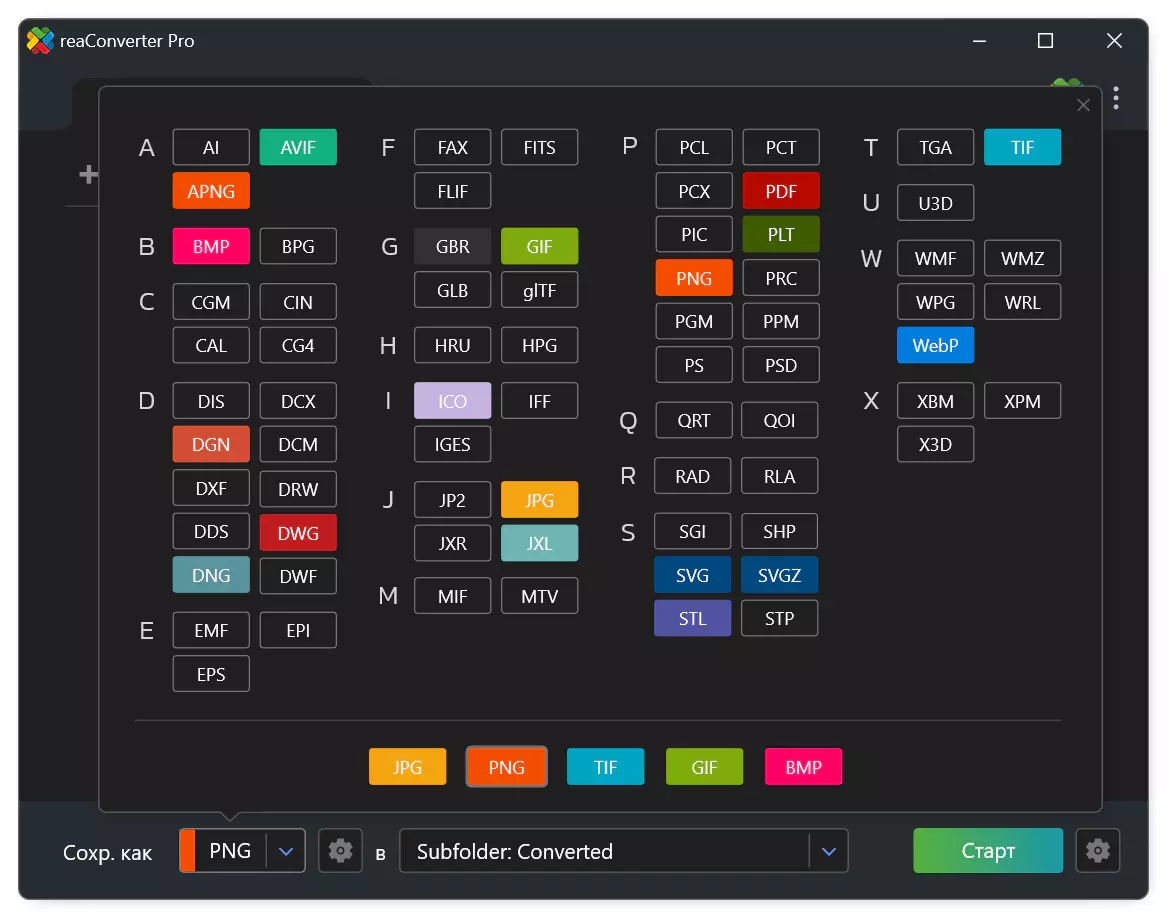Close the format picker popup
1167x918 pixels.
1083,105
